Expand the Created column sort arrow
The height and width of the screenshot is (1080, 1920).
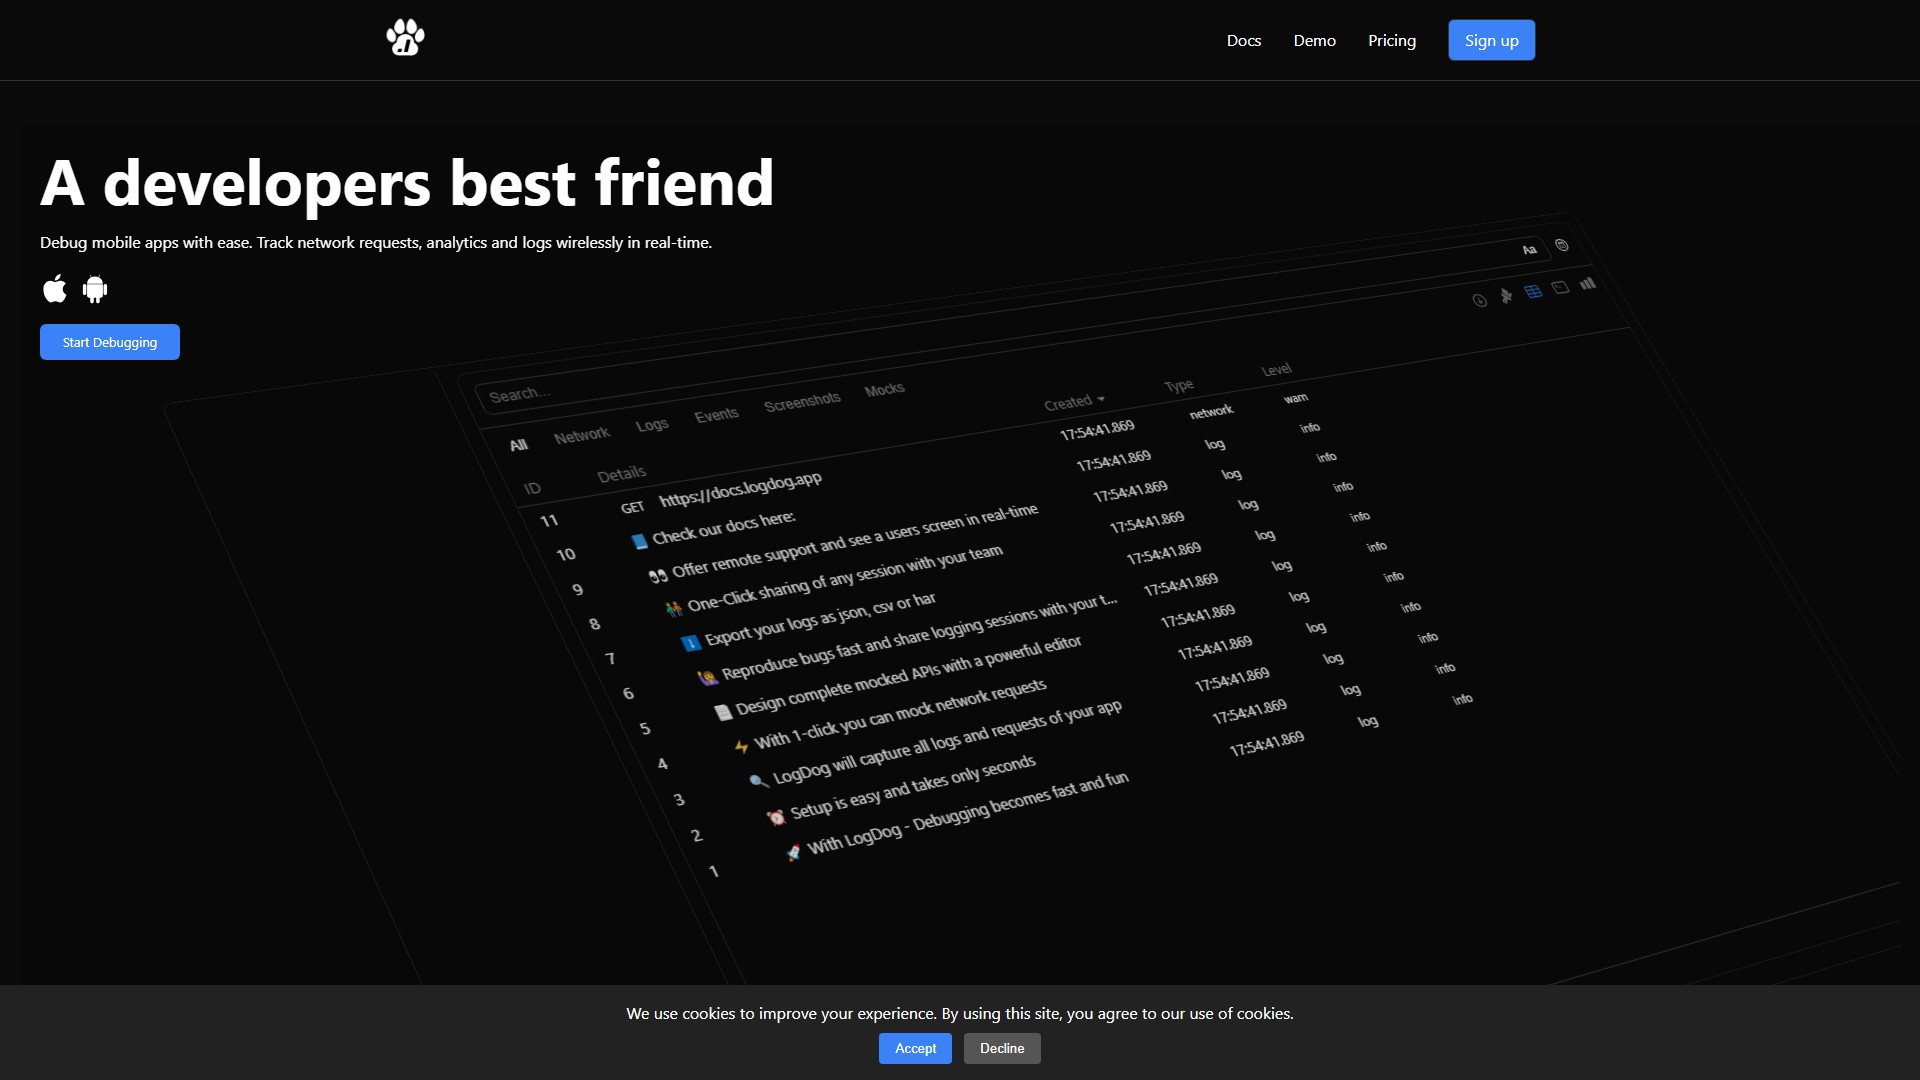pyautogui.click(x=1101, y=399)
